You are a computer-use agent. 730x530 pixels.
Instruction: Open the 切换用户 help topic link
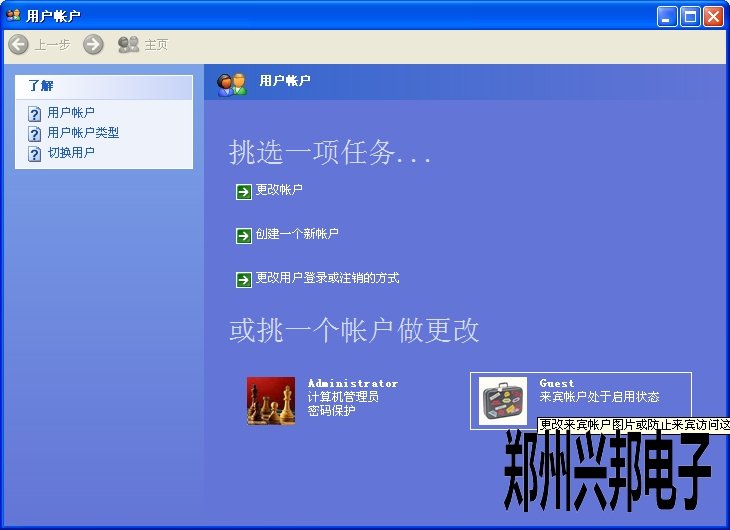click(71, 153)
